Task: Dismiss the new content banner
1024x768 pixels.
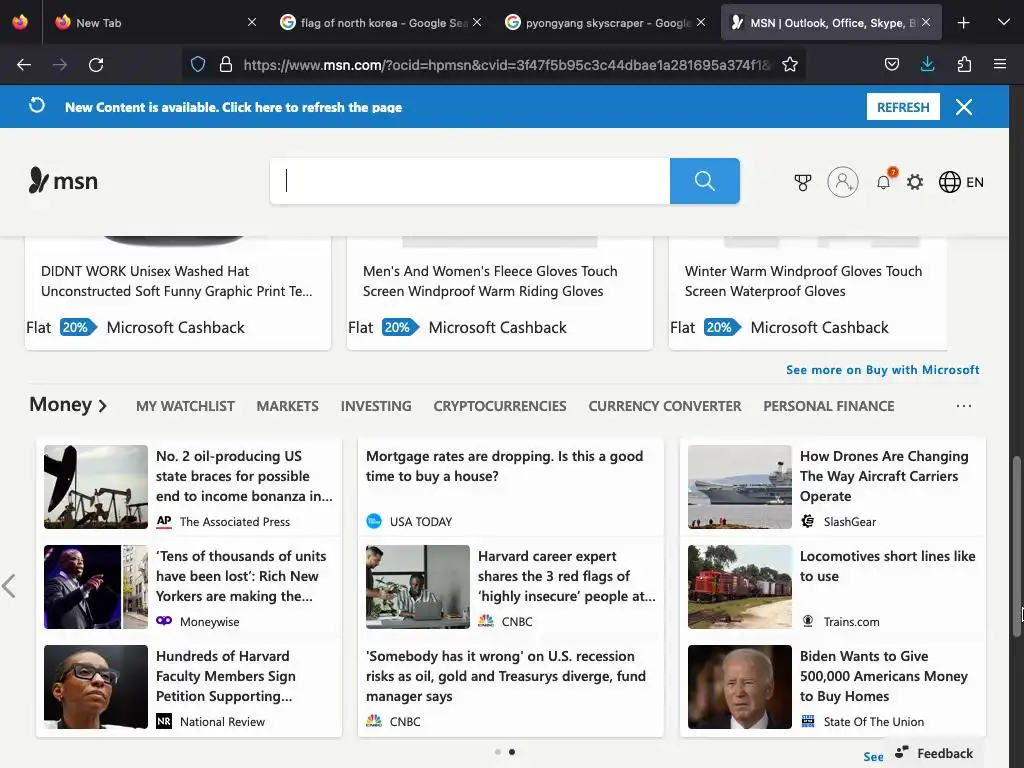Action: tap(964, 107)
